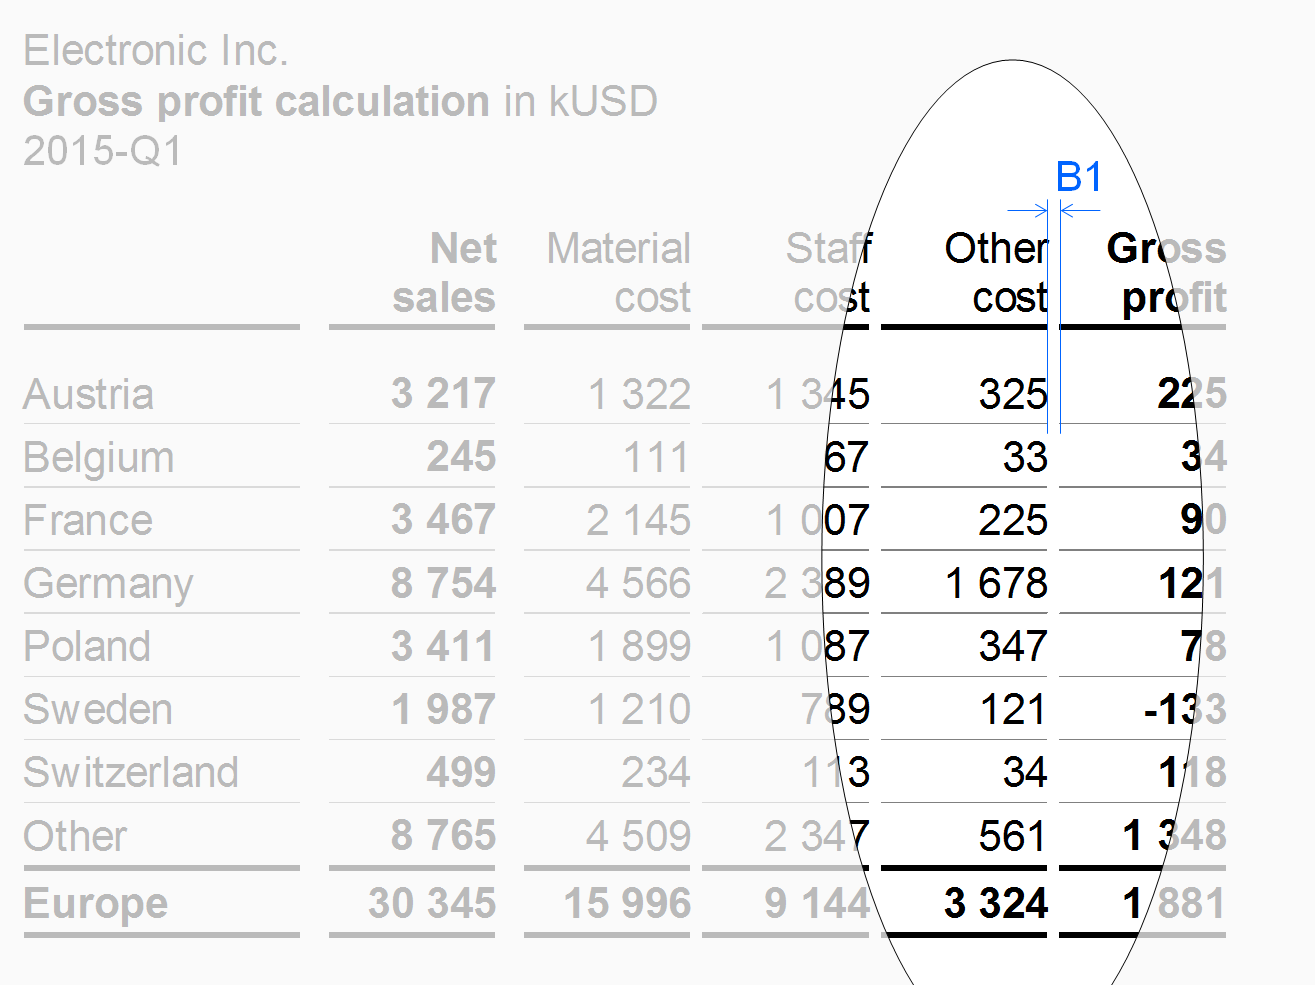
Task: Select the Gross profit column header
Action: pyautogui.click(x=1166, y=273)
